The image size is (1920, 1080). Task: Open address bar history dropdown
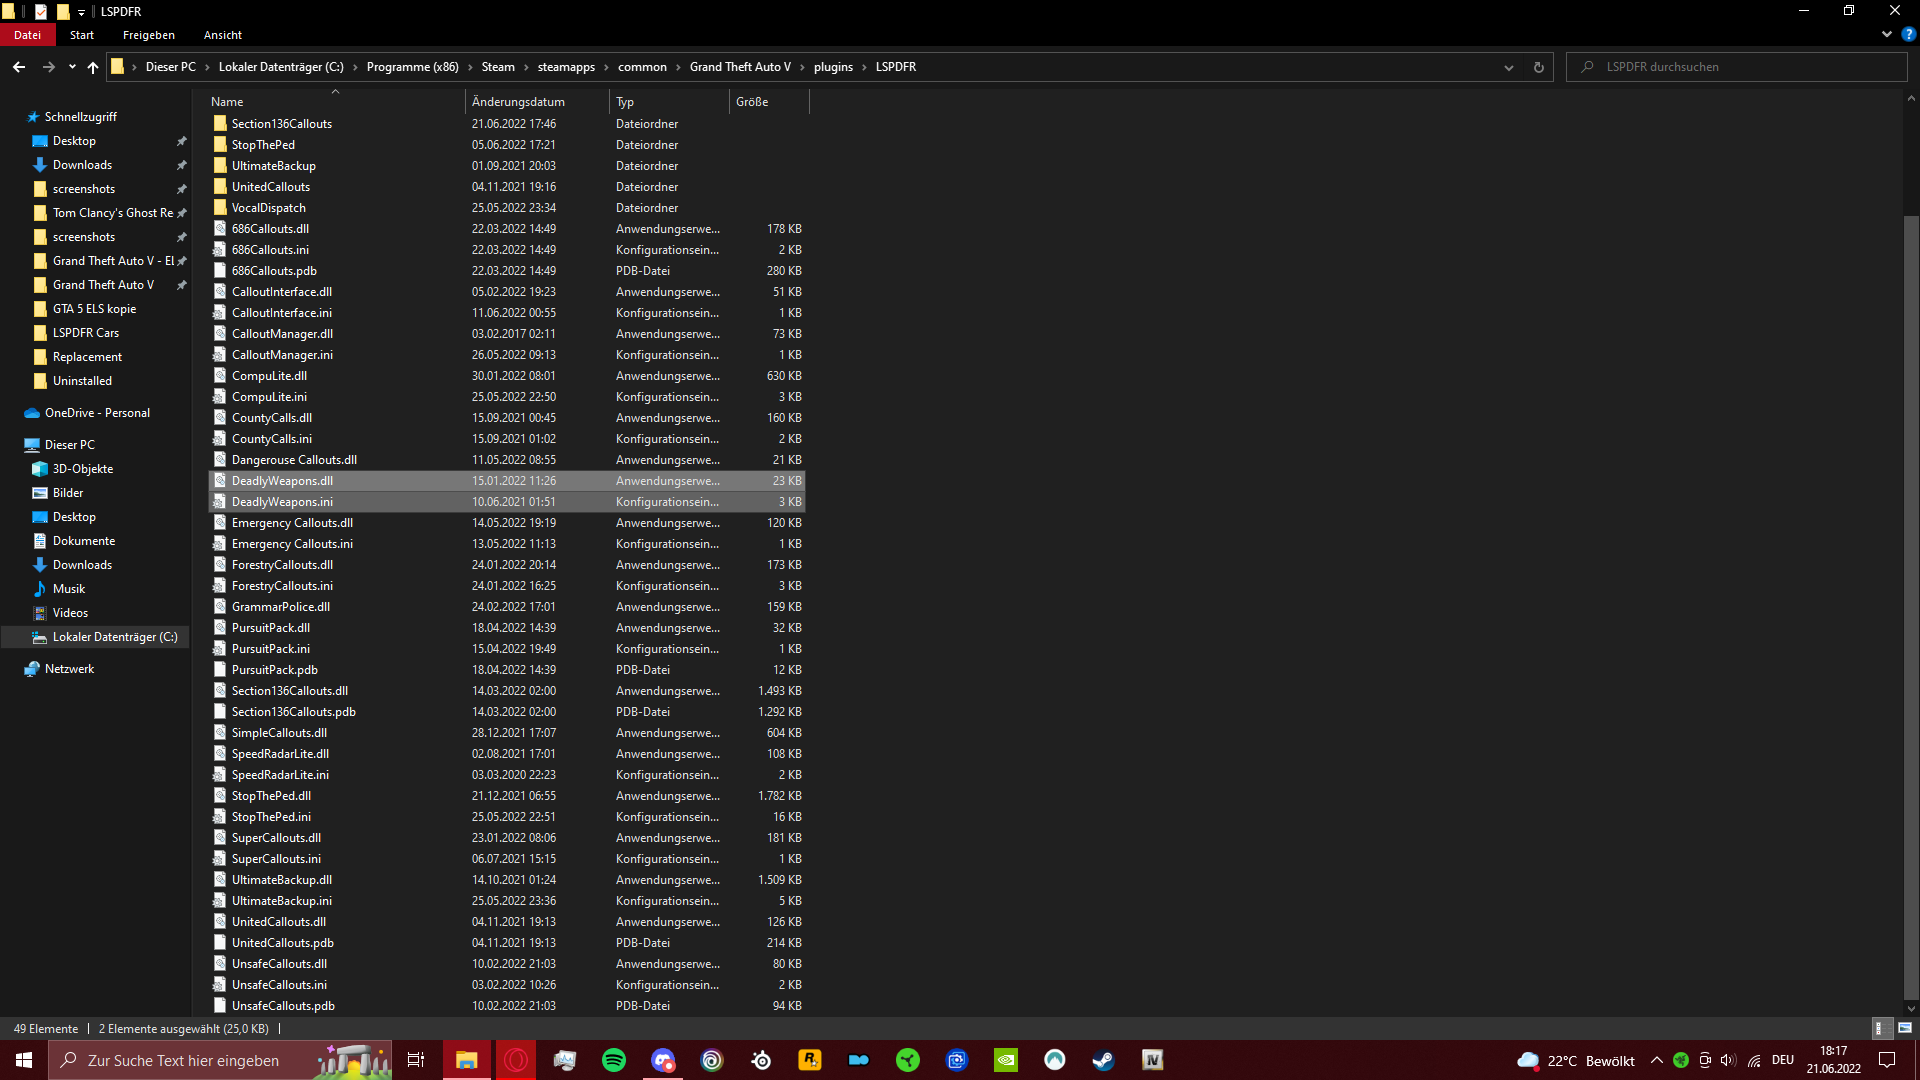click(x=1508, y=67)
